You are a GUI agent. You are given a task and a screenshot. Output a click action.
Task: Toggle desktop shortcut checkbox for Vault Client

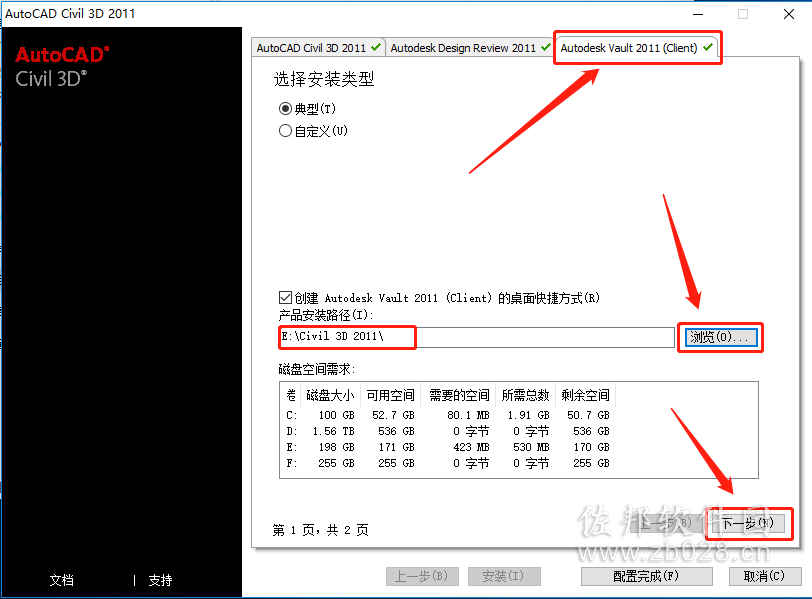coord(285,298)
